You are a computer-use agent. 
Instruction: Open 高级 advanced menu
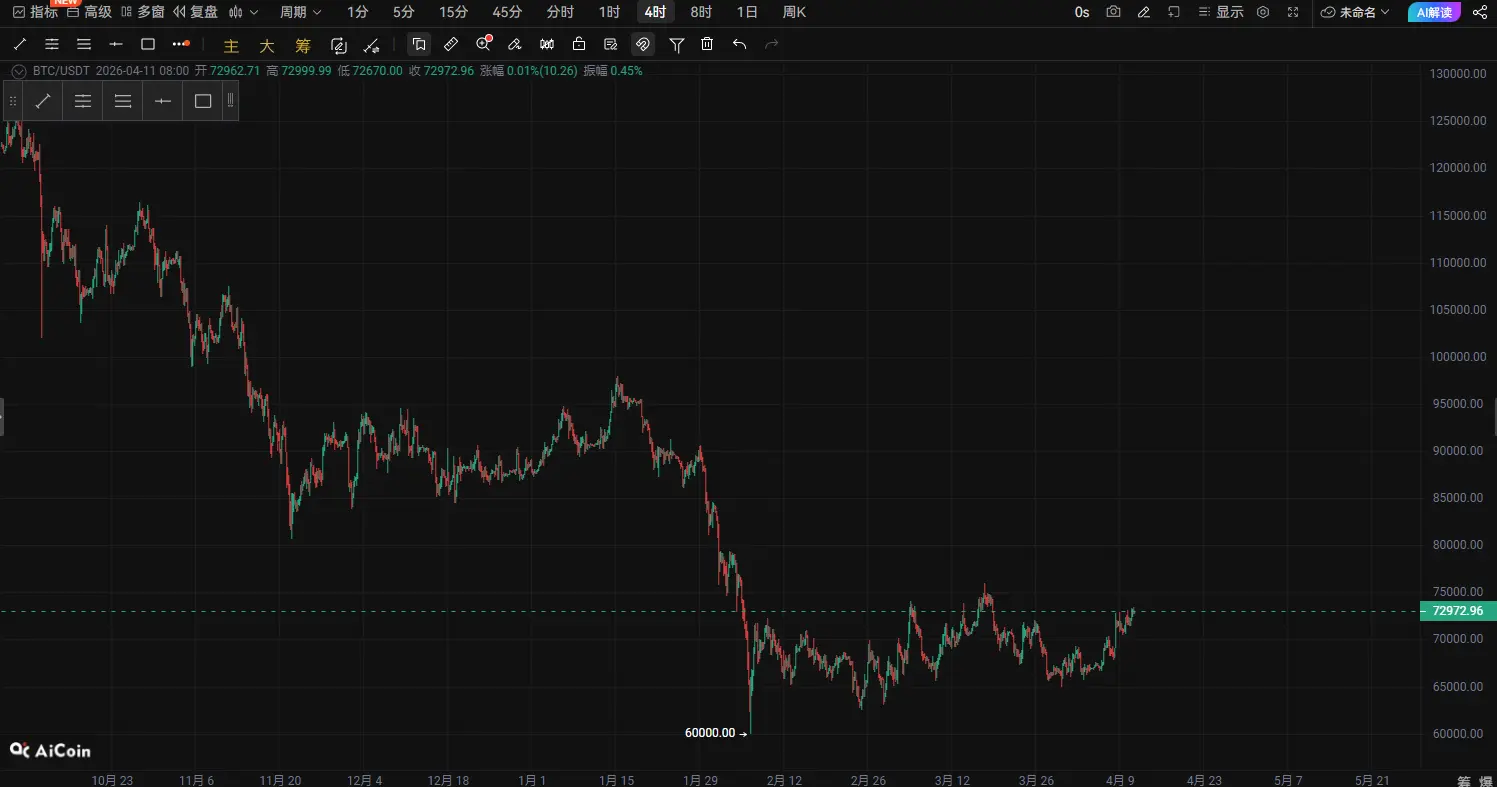pos(89,12)
